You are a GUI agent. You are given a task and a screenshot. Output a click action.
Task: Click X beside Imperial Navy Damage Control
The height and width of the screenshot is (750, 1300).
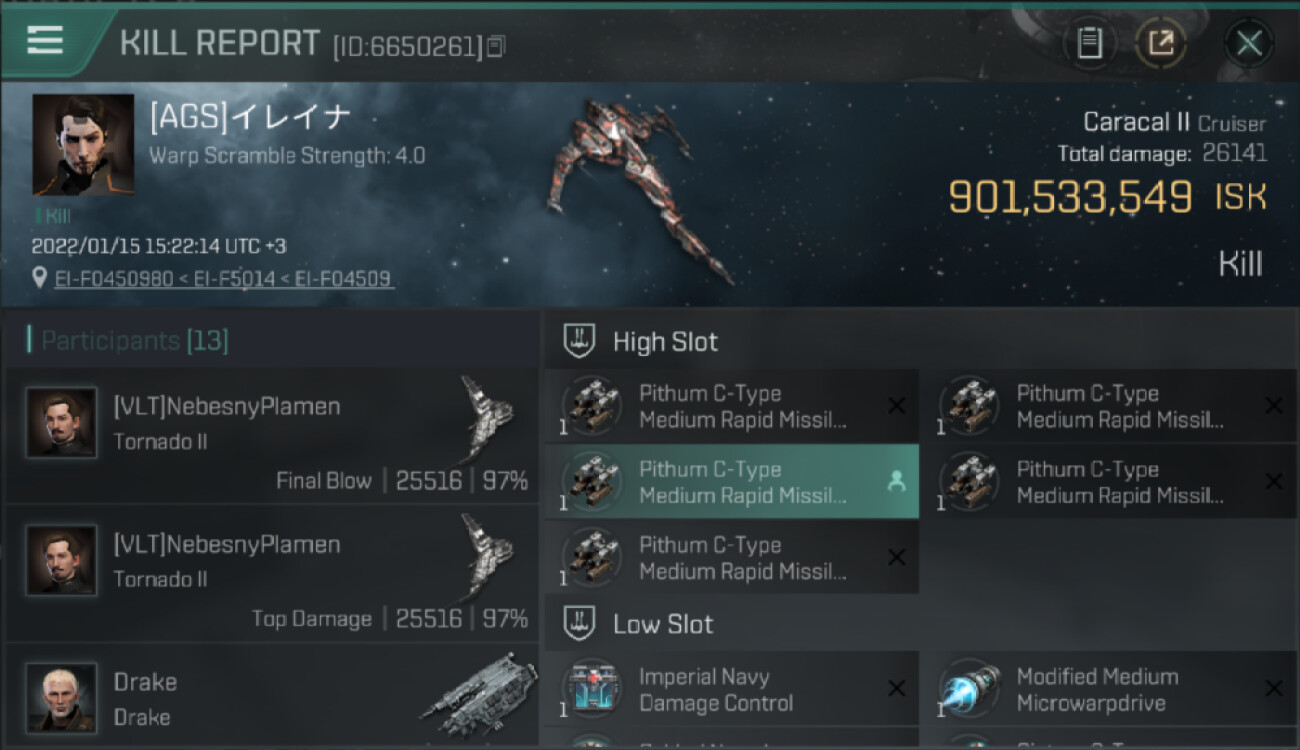tap(897, 688)
